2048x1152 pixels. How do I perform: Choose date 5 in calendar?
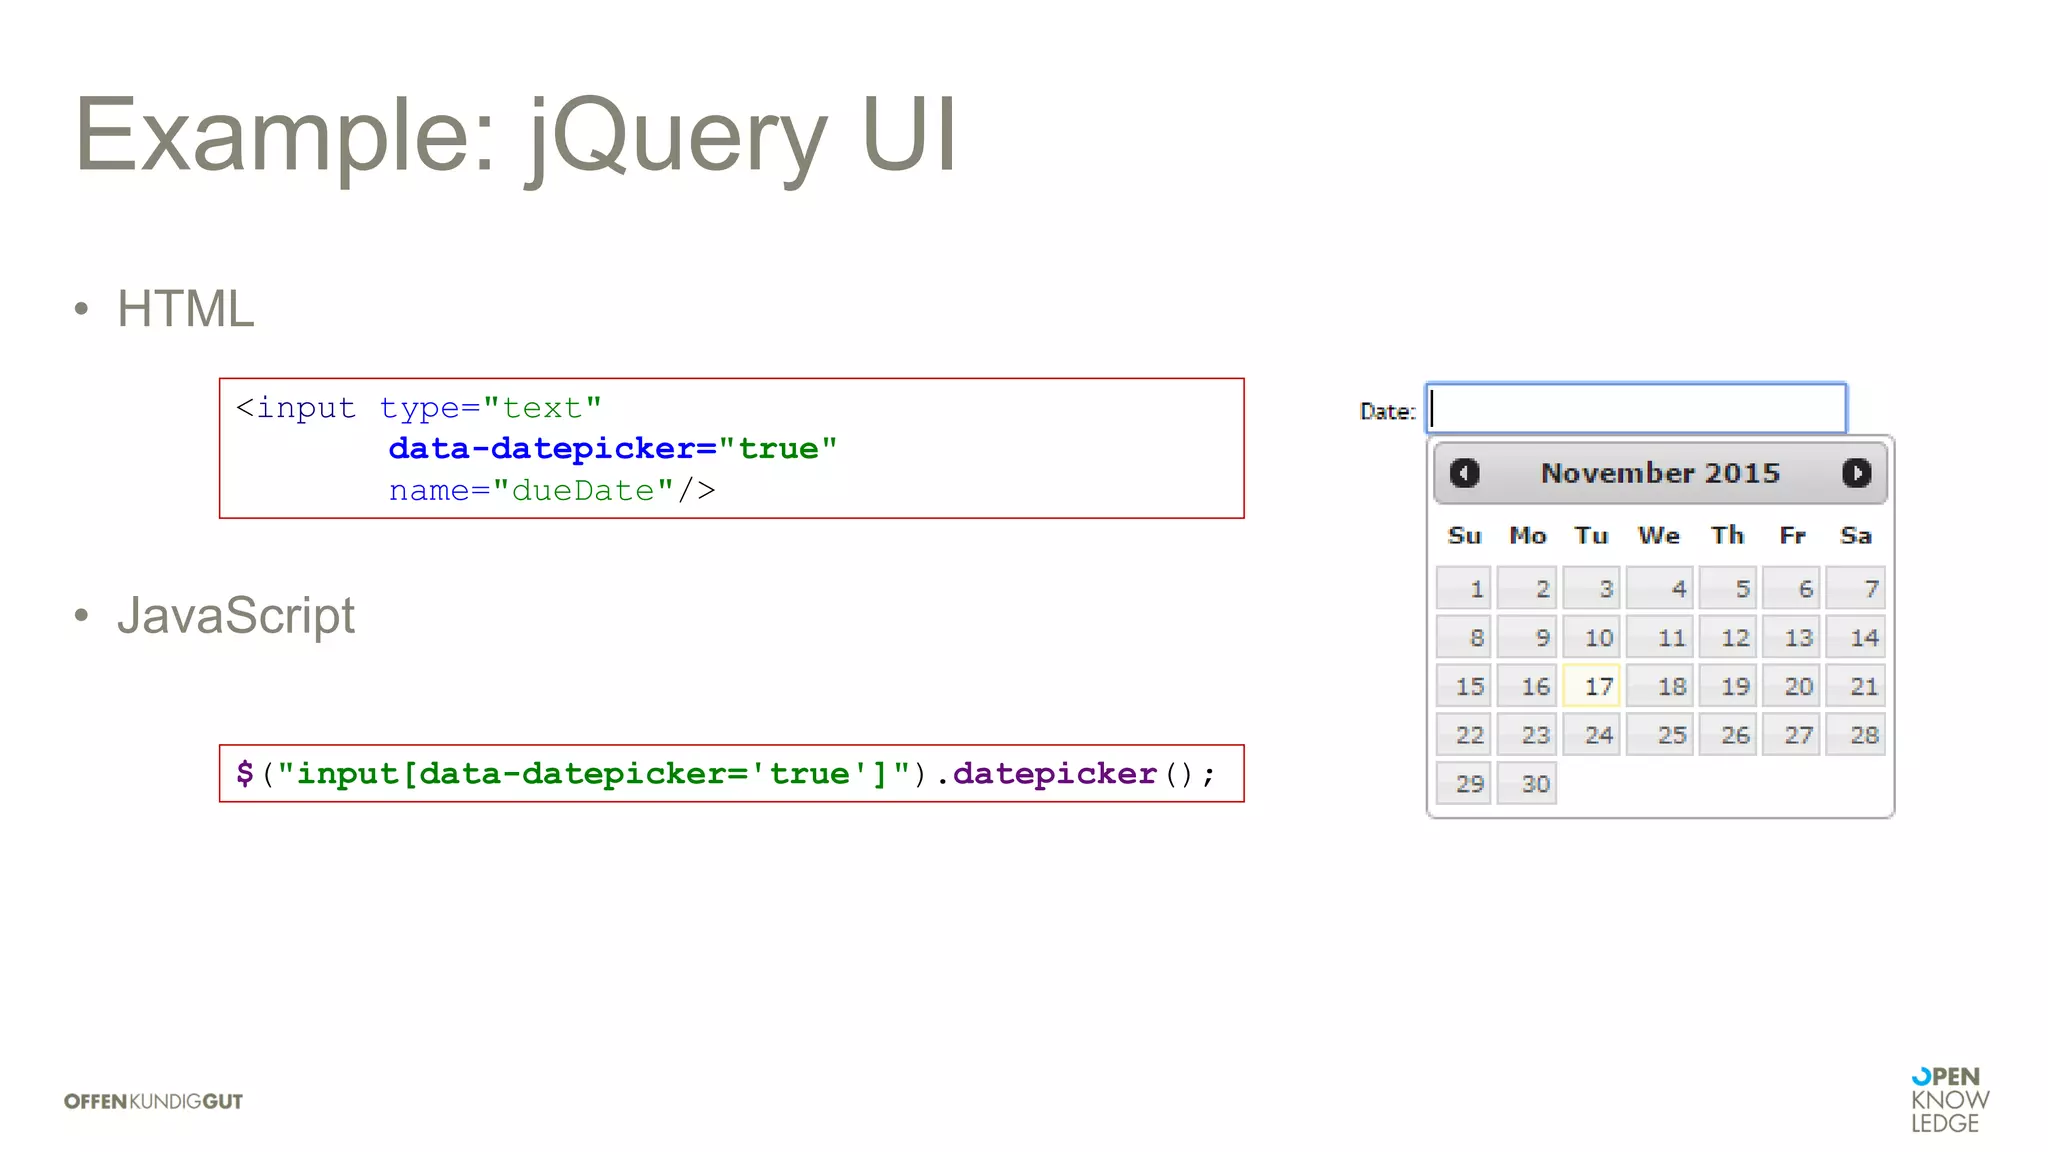click(1727, 588)
